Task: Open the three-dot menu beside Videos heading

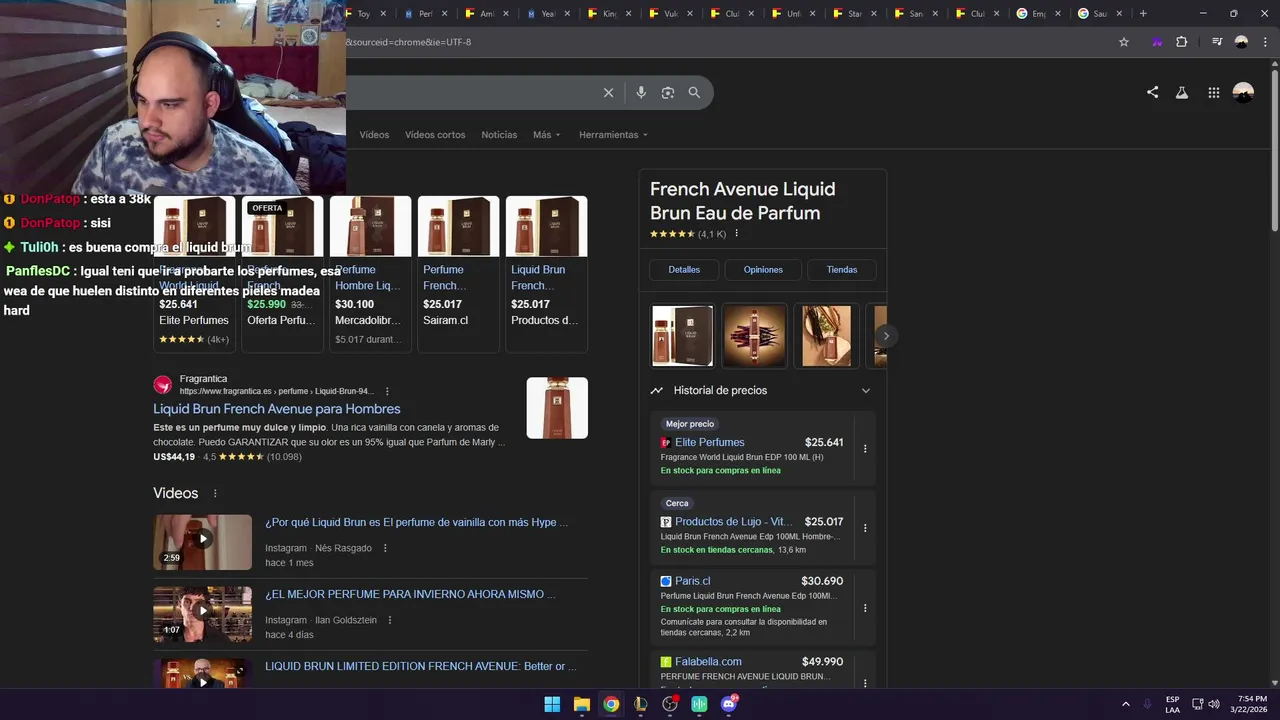Action: click(214, 493)
